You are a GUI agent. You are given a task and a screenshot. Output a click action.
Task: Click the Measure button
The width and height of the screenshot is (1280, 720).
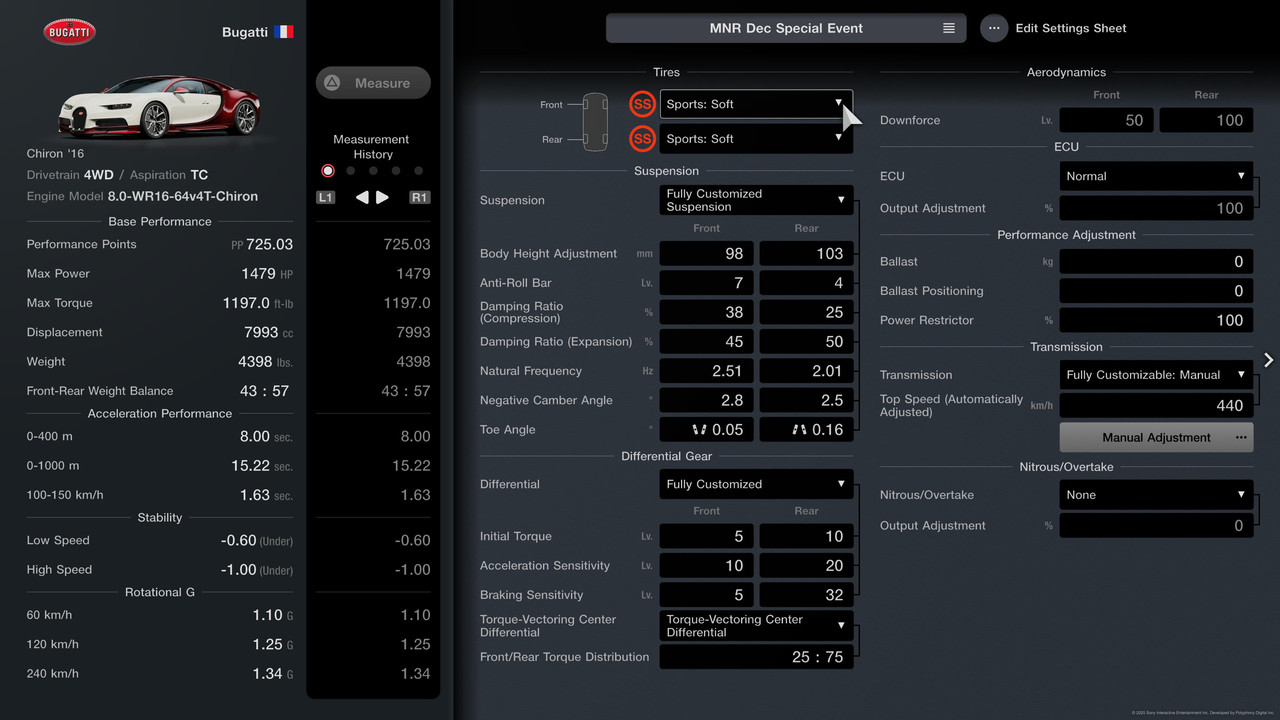click(373, 83)
